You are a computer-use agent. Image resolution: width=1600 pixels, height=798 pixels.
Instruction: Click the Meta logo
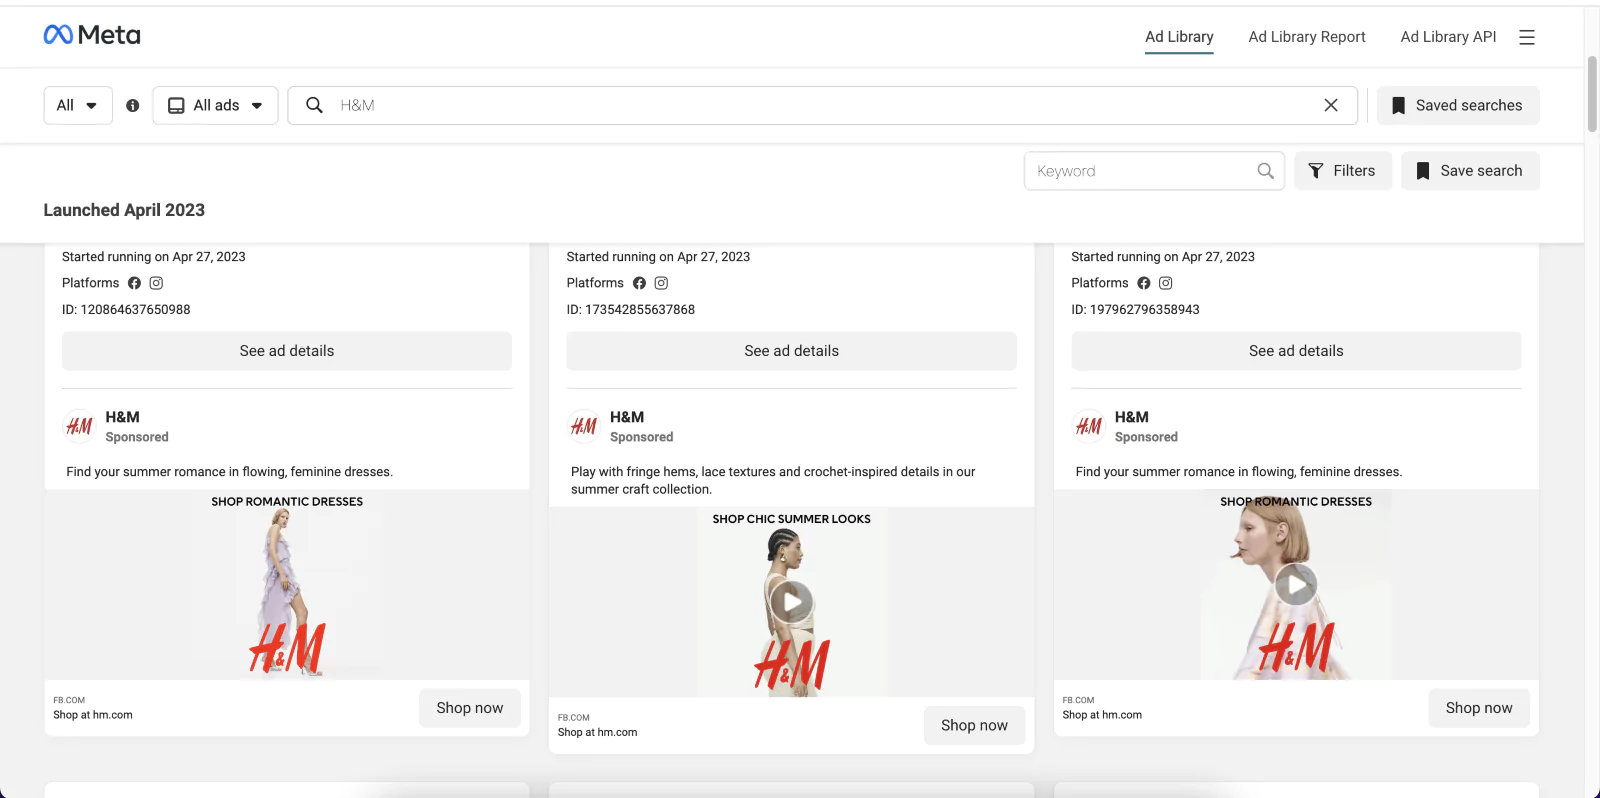coord(92,35)
